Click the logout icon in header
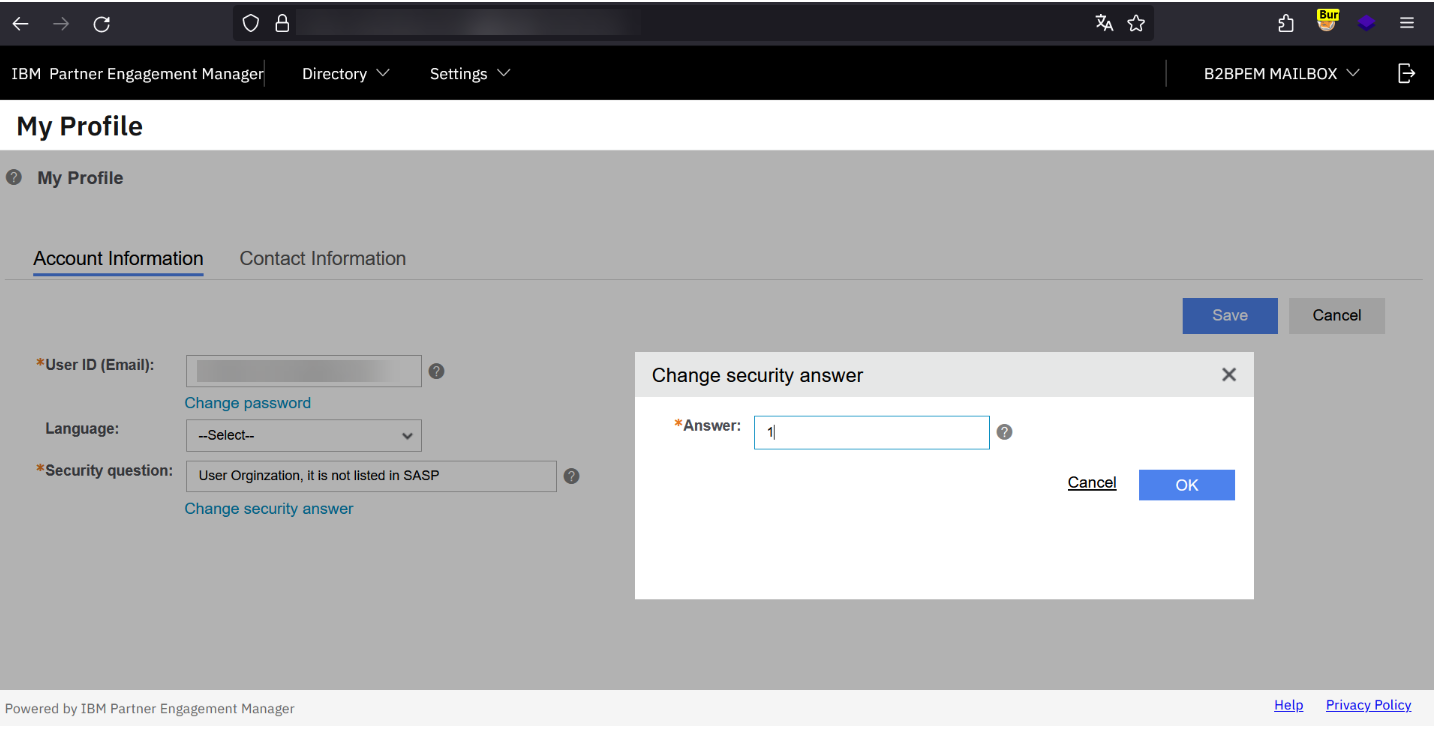Viewport: 1453px width, 729px height. click(x=1406, y=73)
